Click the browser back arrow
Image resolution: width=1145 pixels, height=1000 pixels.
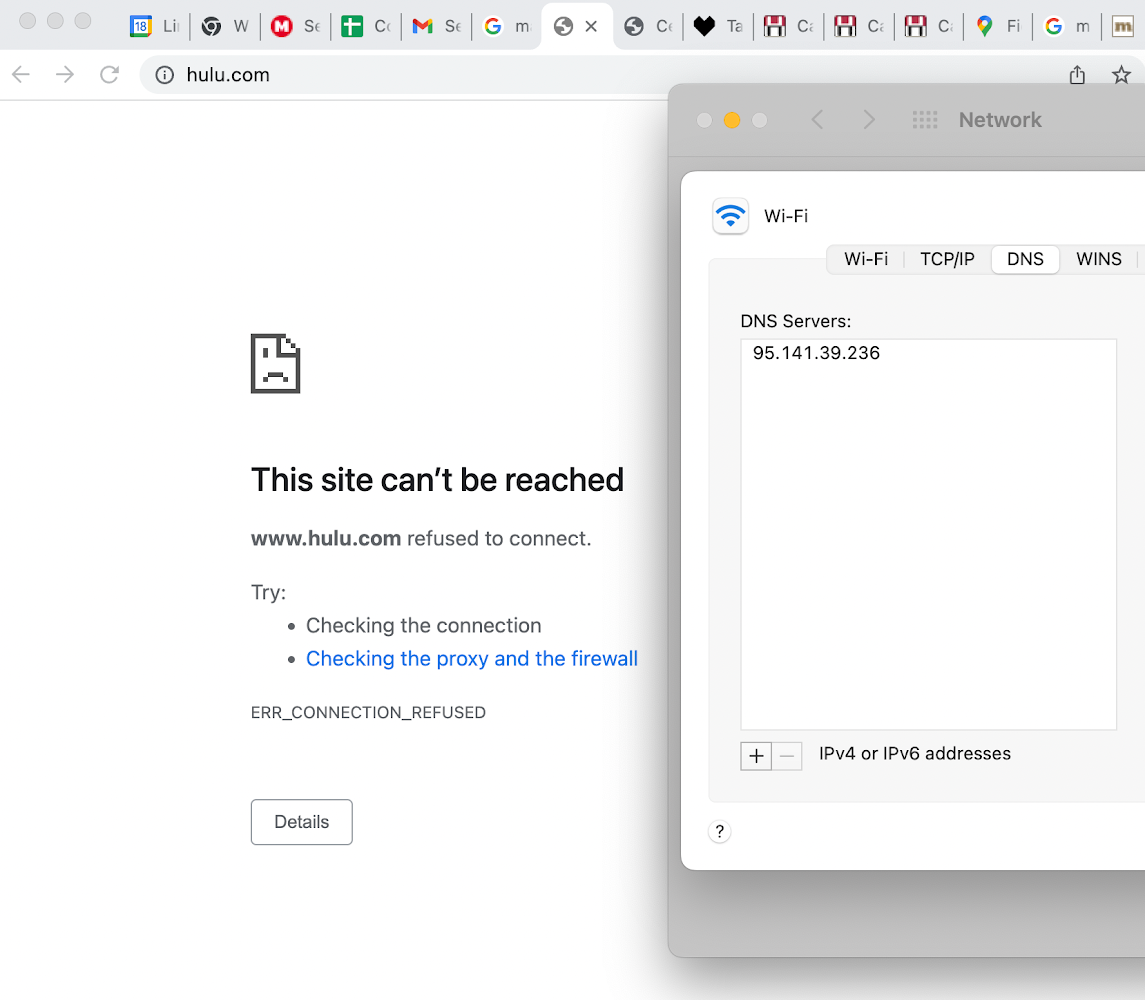(x=21, y=75)
